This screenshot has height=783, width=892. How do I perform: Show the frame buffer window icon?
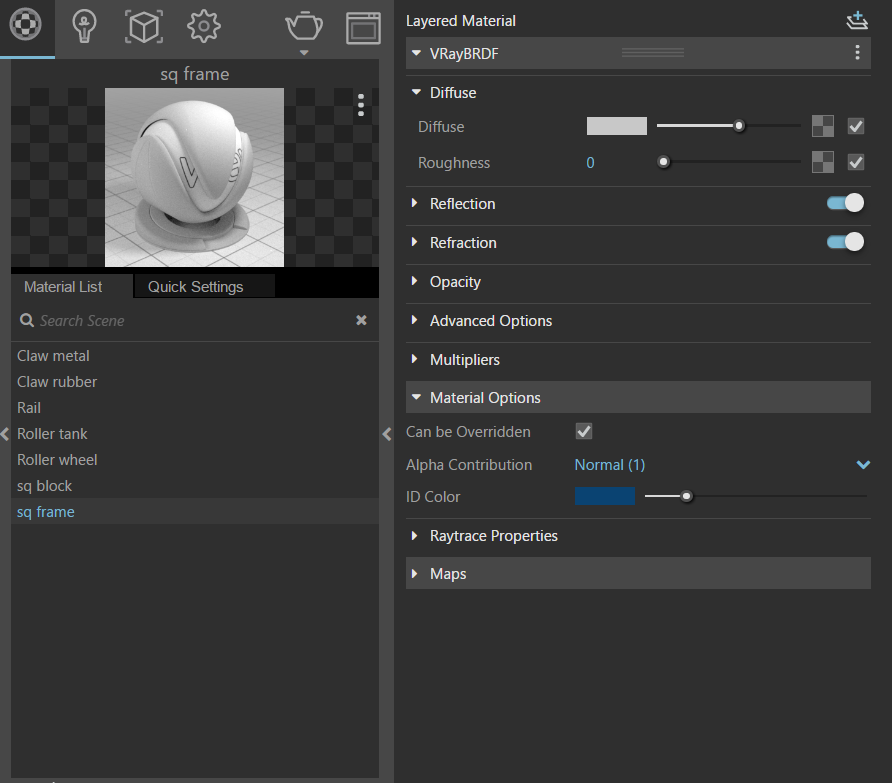click(x=363, y=28)
